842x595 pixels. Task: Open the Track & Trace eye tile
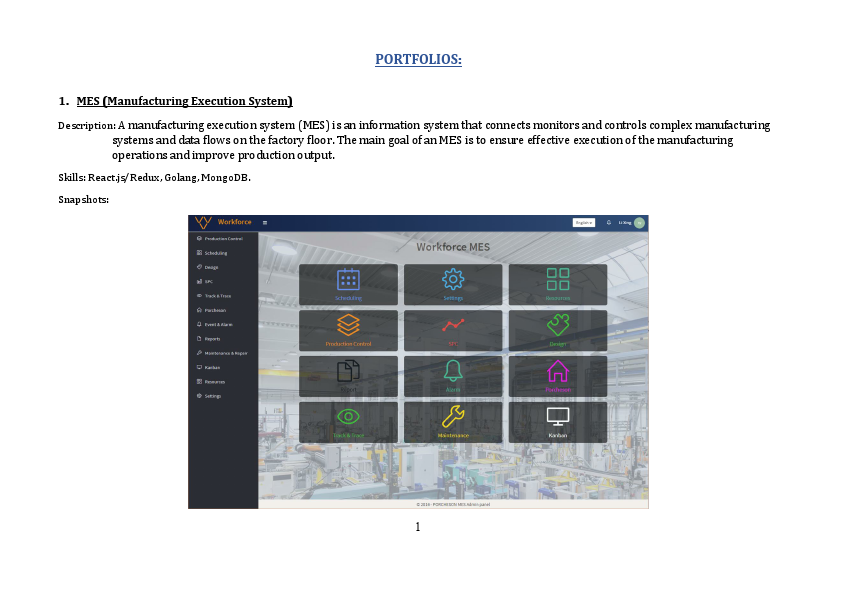(x=349, y=422)
